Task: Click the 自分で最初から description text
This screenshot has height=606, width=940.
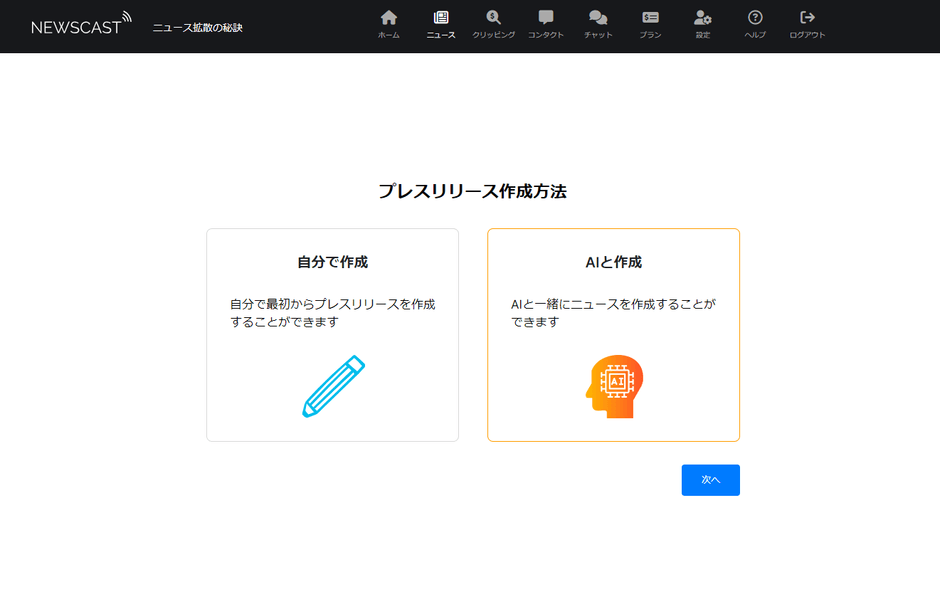Action: click(x=332, y=312)
